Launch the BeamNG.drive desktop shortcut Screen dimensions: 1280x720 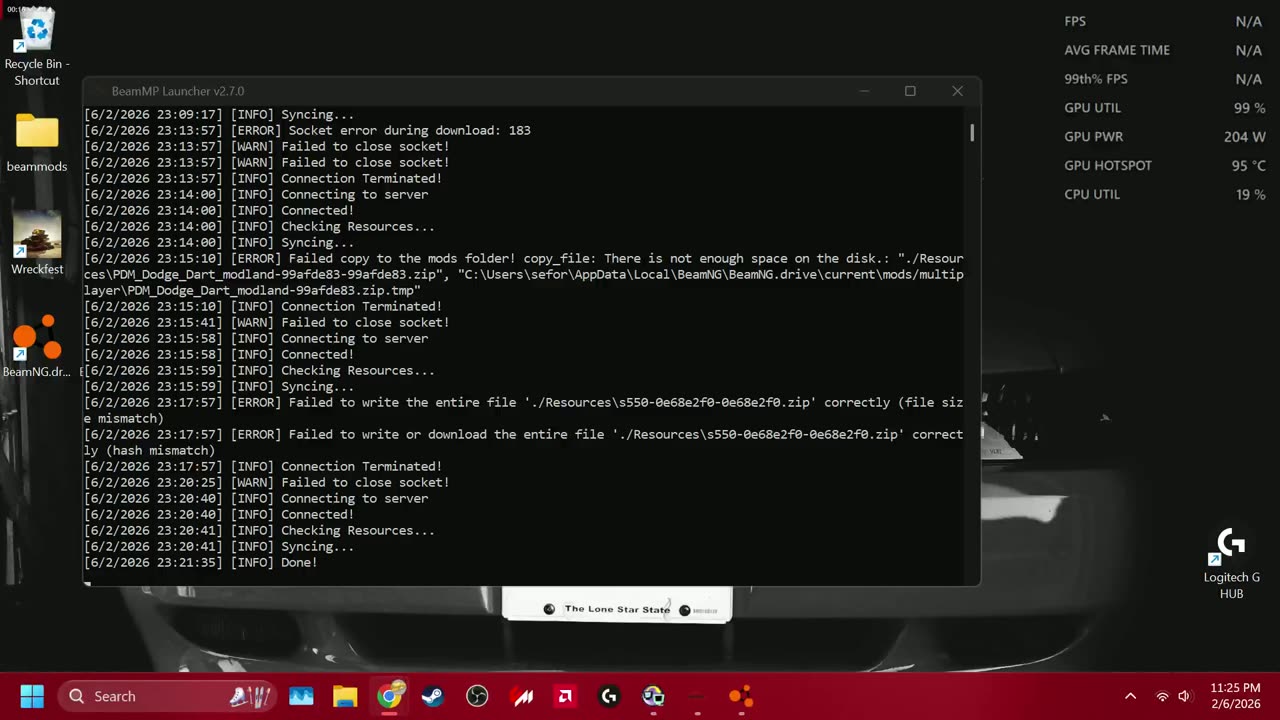click(x=37, y=346)
